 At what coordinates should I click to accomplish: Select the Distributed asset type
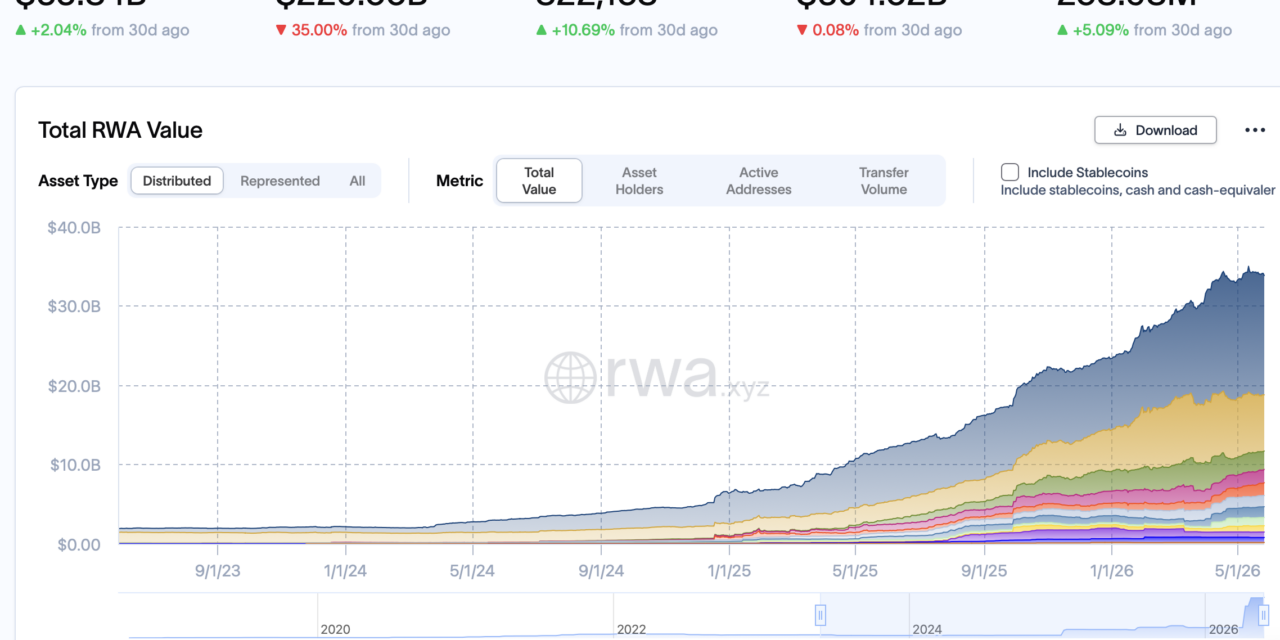click(177, 181)
